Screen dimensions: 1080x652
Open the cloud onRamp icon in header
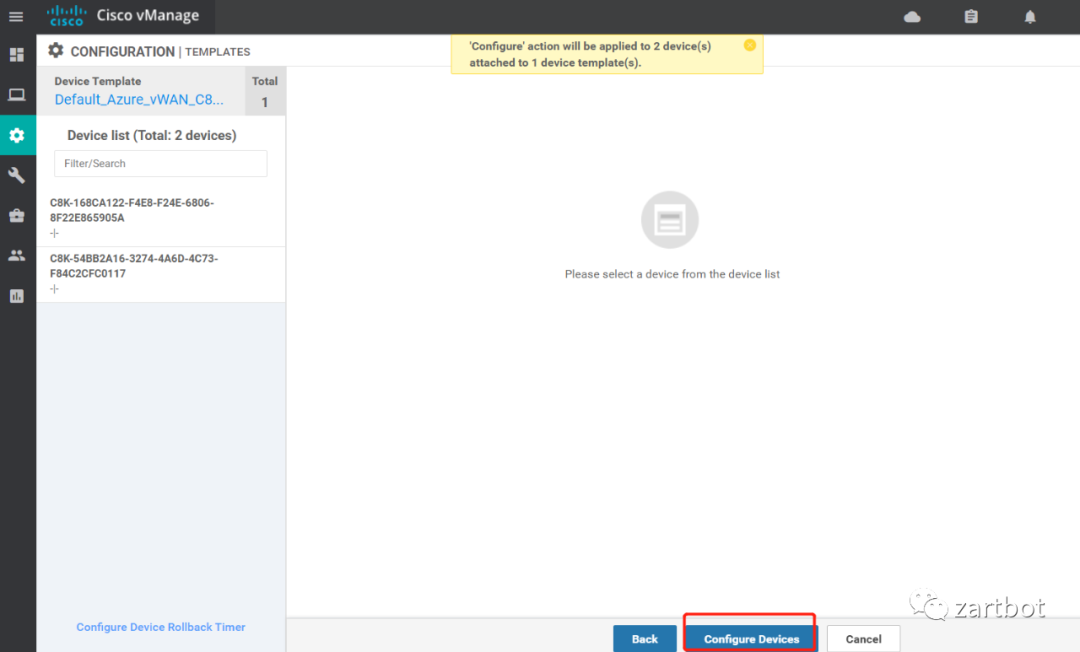tap(912, 17)
